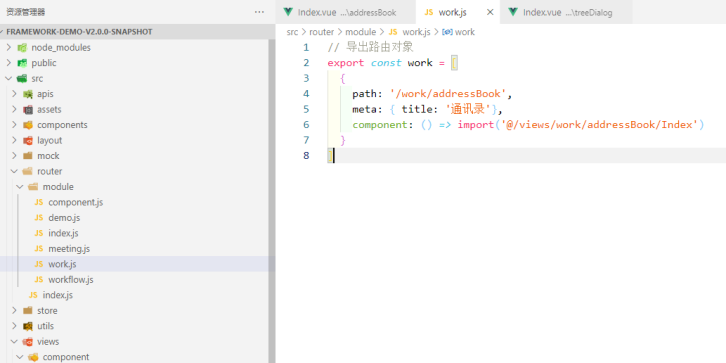Select work.js in the file tree
This screenshot has width=726, height=363.
62,264
